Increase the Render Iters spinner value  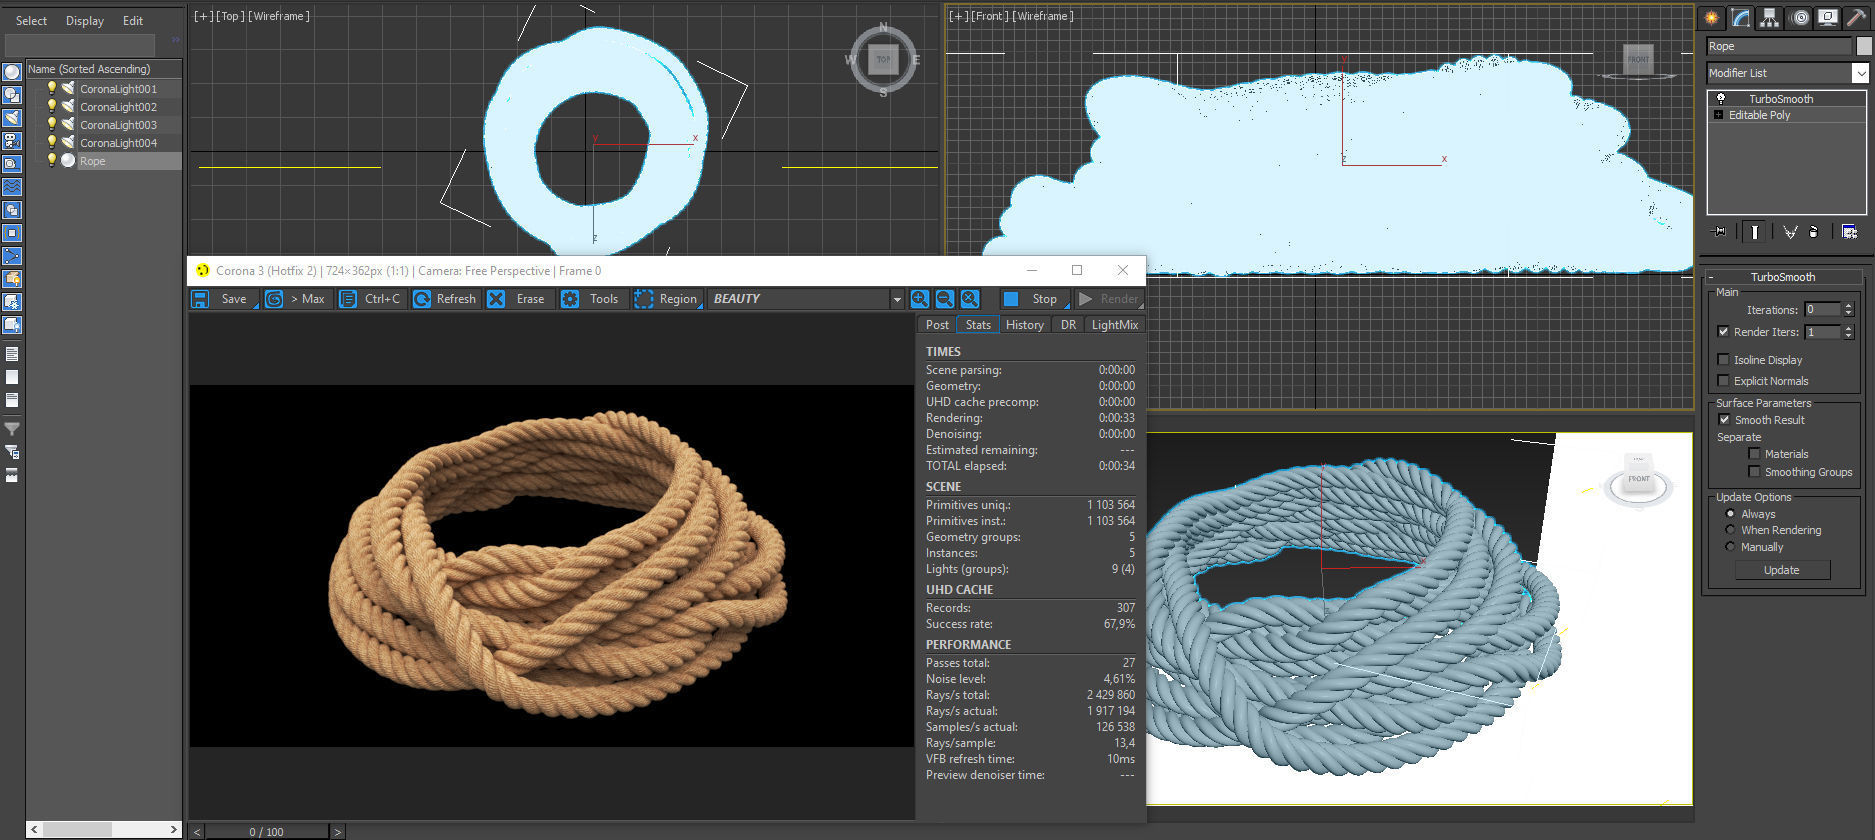pyautogui.click(x=1848, y=328)
